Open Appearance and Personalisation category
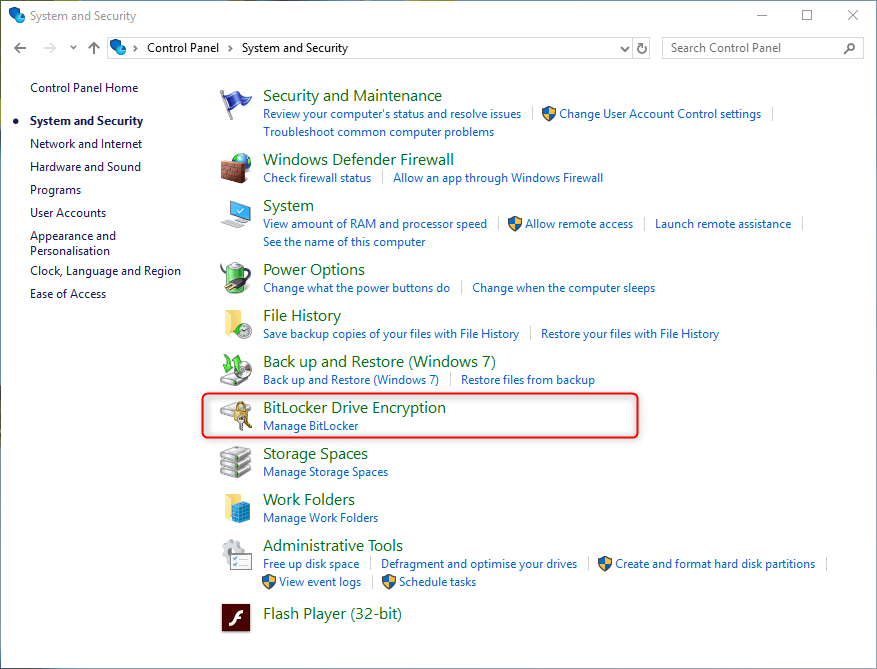Image resolution: width=877 pixels, height=669 pixels. click(x=73, y=243)
